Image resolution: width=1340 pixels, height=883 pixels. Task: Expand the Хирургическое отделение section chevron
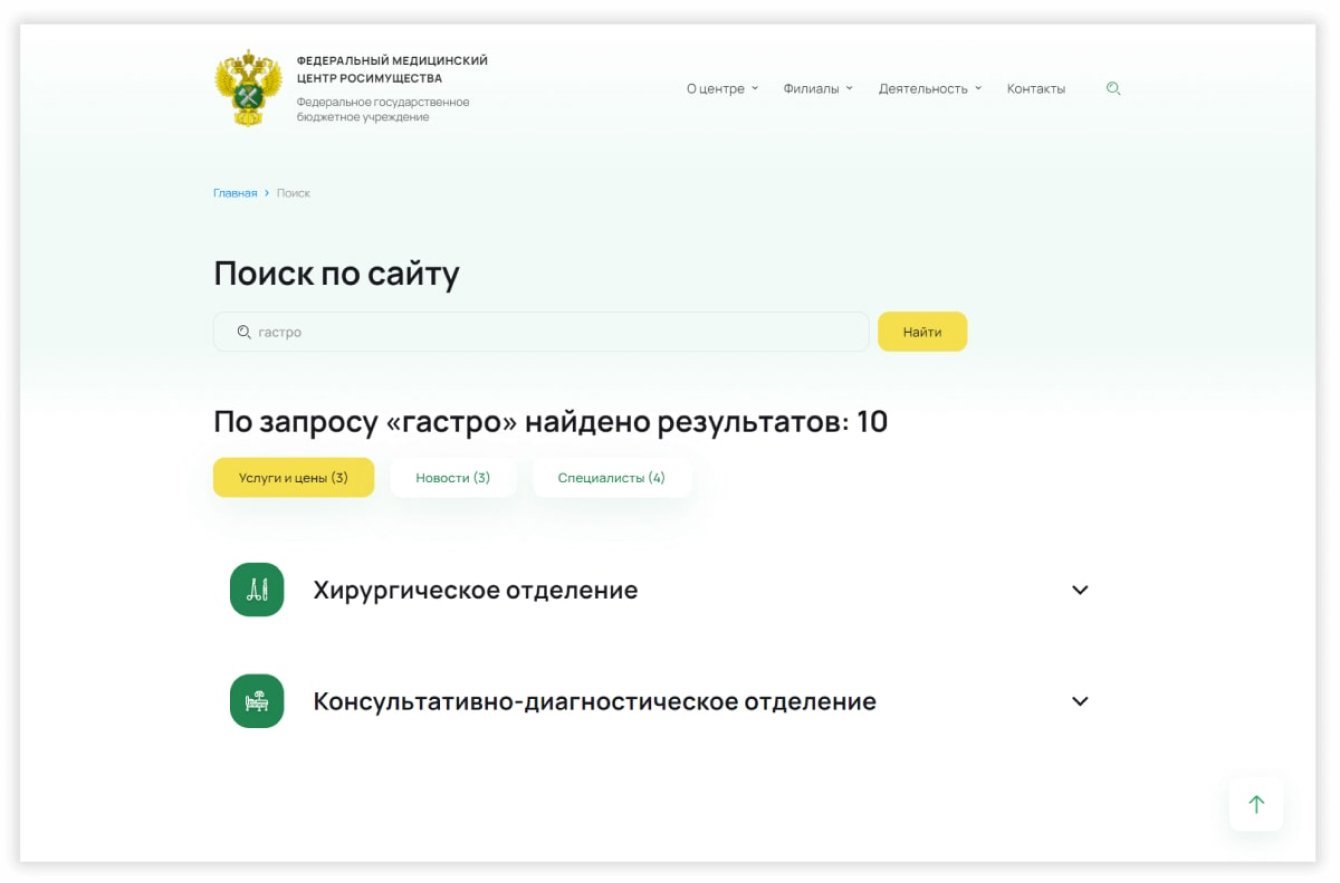(x=1080, y=590)
